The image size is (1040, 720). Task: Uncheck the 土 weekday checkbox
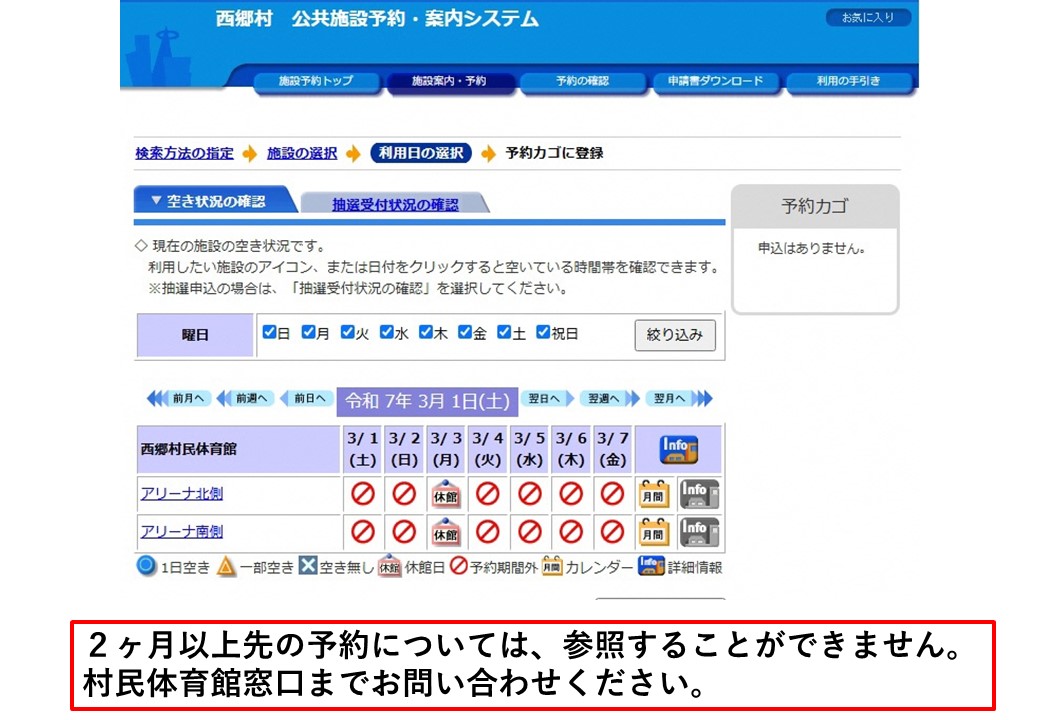[x=504, y=332]
